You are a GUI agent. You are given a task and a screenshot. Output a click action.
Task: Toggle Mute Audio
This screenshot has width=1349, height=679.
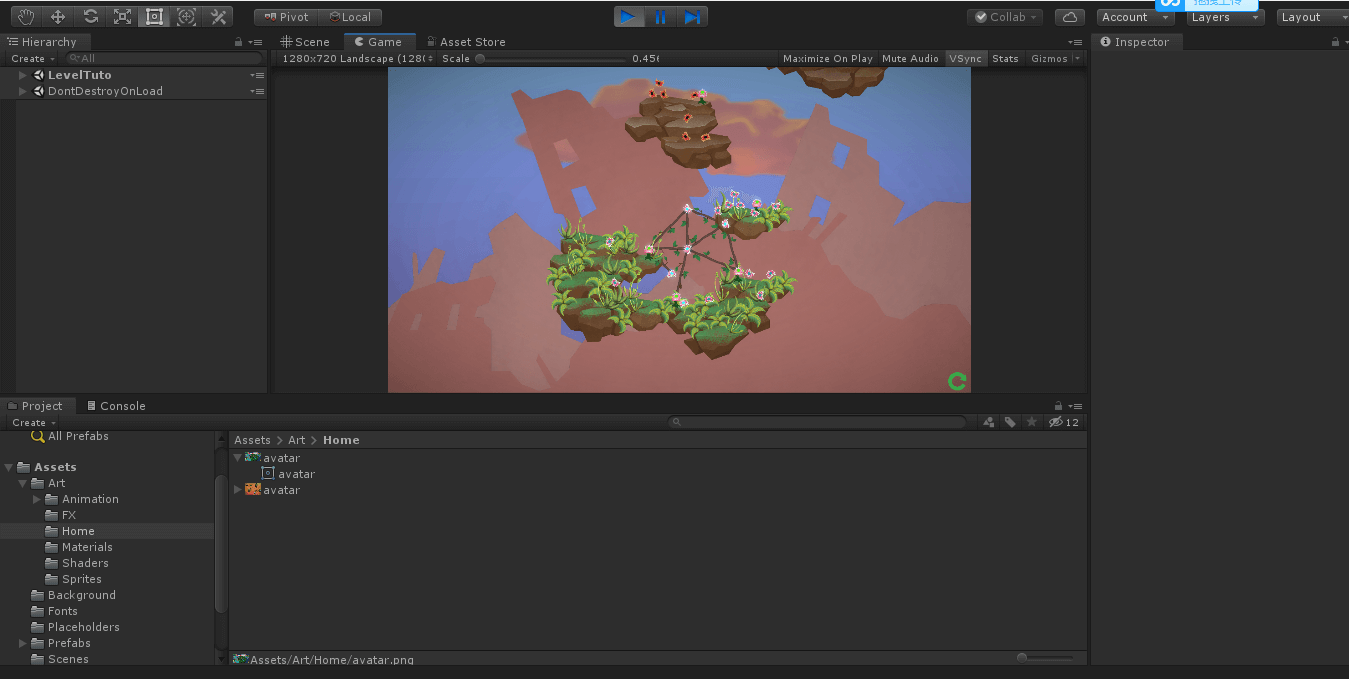tap(910, 58)
